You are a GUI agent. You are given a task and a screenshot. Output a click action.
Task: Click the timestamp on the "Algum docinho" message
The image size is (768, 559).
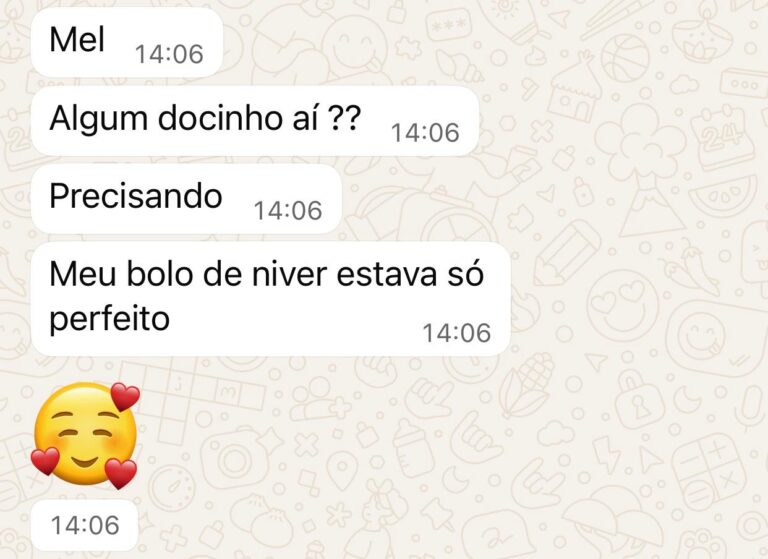click(425, 133)
